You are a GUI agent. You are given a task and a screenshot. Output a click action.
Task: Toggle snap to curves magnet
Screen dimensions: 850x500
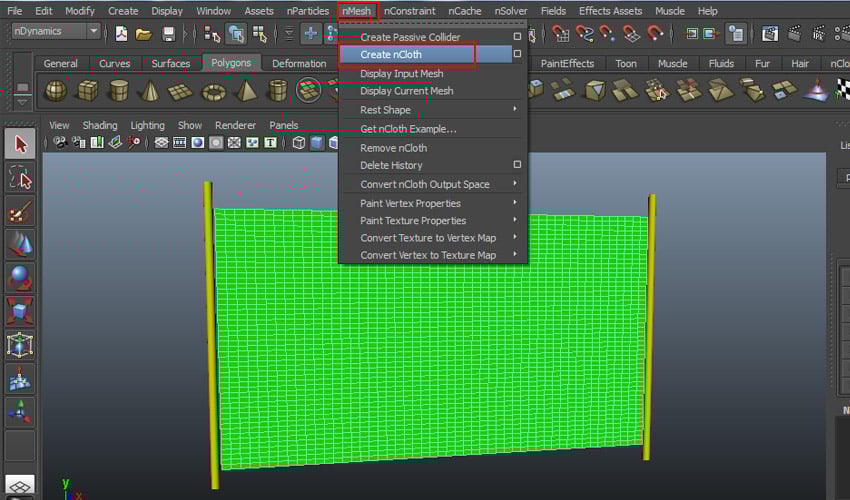pyautogui.click(x=584, y=34)
